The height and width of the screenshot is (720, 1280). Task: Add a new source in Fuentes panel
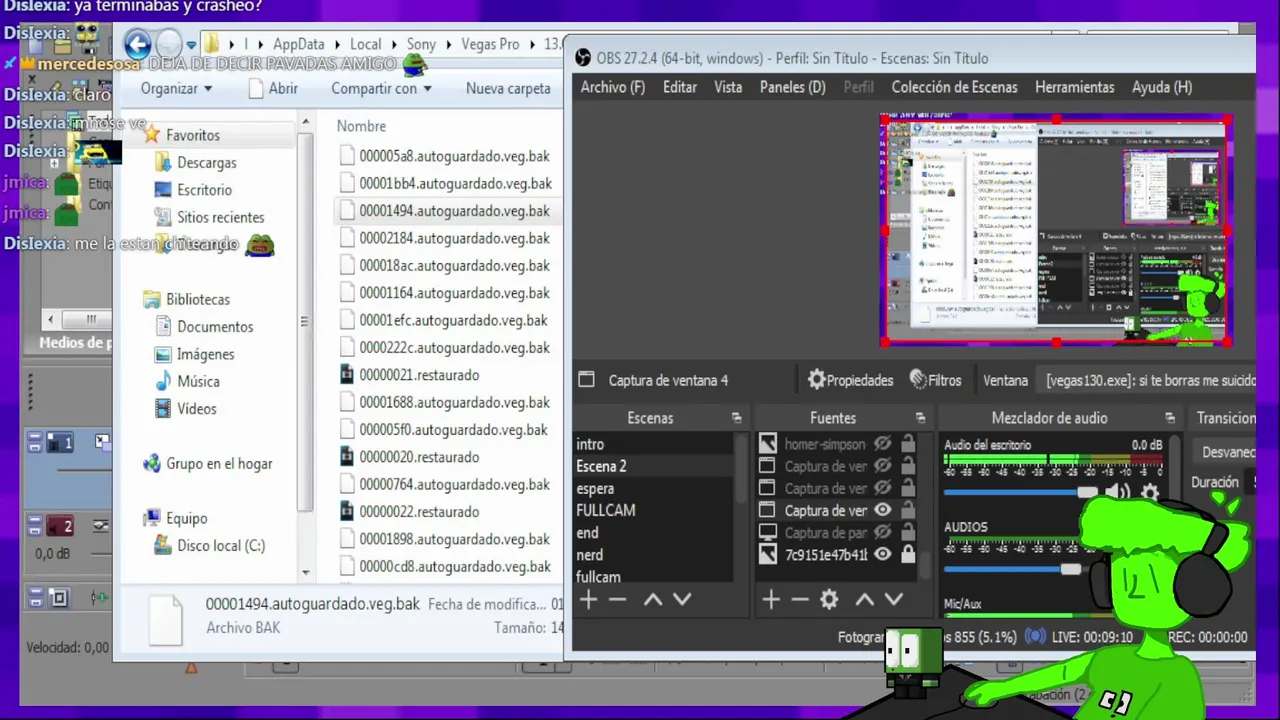(x=770, y=600)
